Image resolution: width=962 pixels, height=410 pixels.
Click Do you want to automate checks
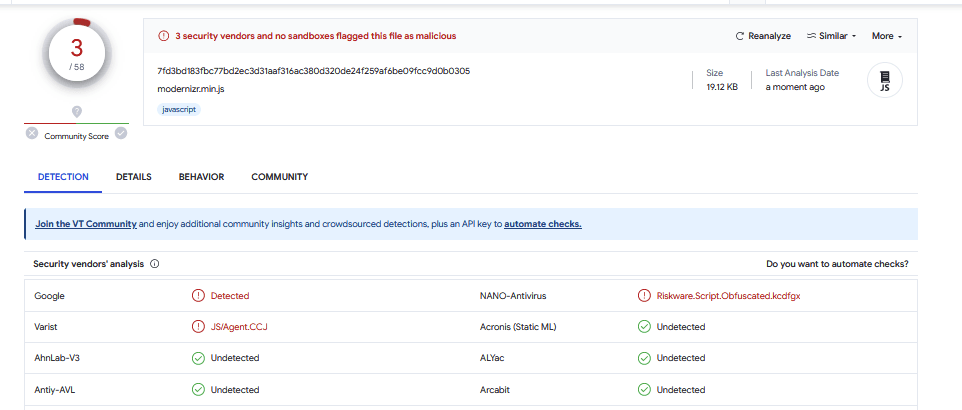point(836,264)
